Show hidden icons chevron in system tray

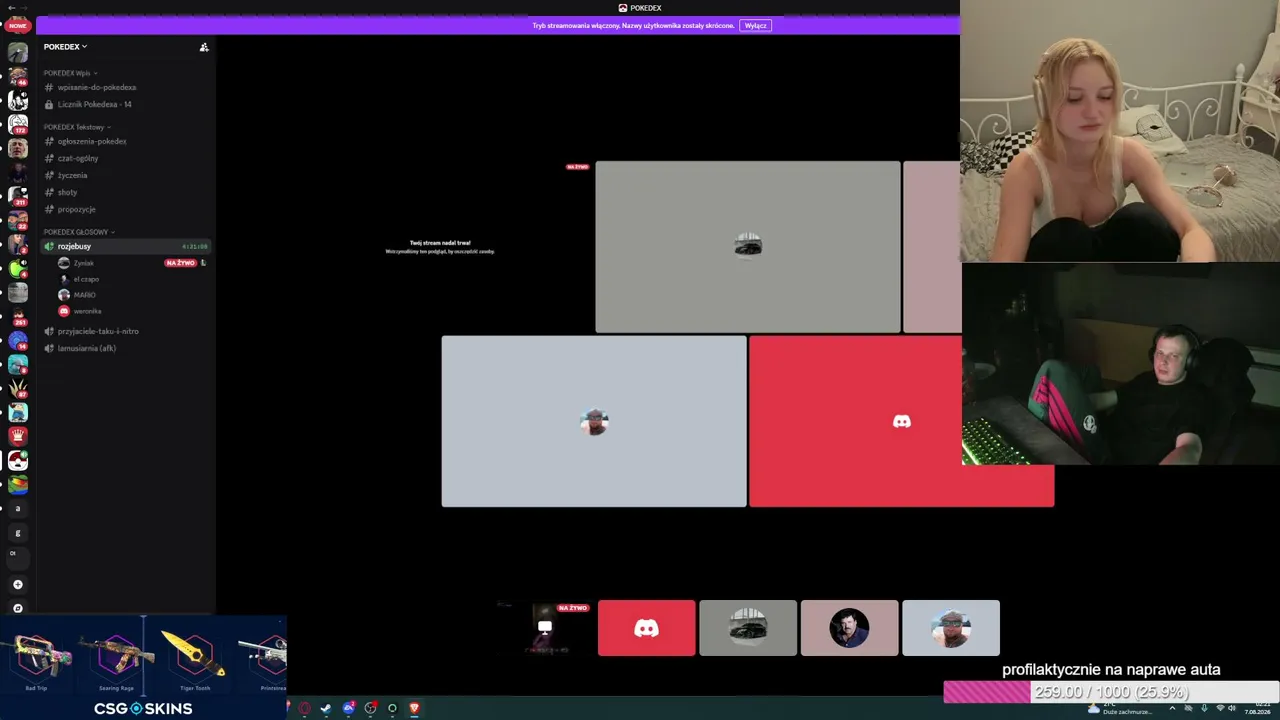(1172, 708)
